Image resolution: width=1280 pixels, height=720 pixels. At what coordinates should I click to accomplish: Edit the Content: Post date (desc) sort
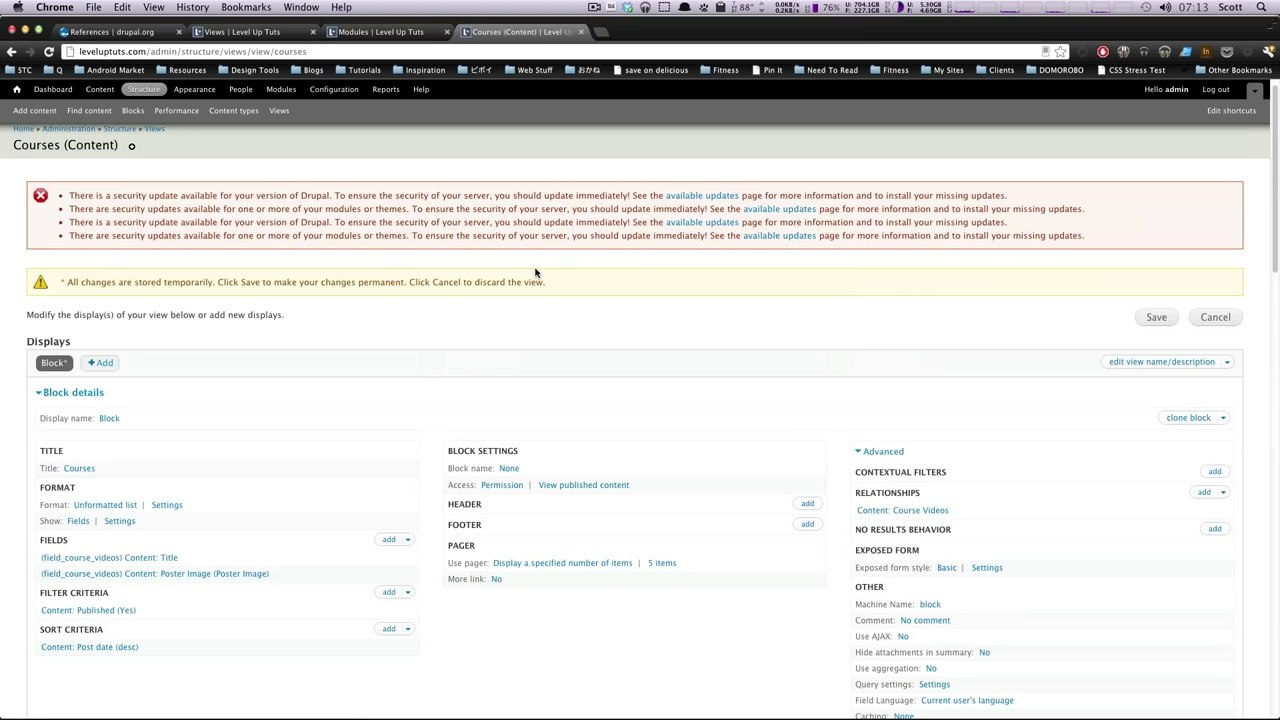(89, 647)
